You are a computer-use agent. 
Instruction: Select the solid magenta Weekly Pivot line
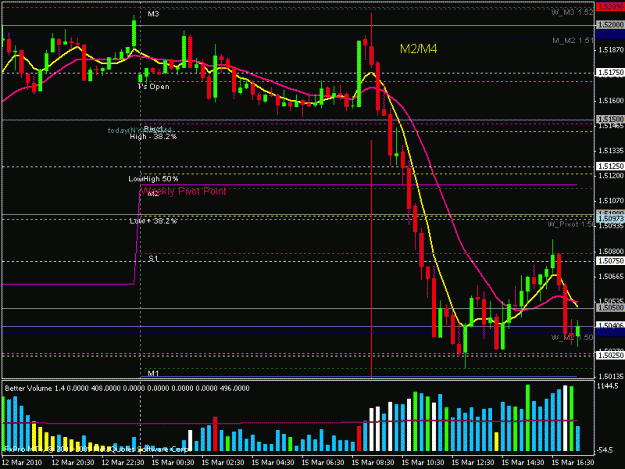pos(359,185)
